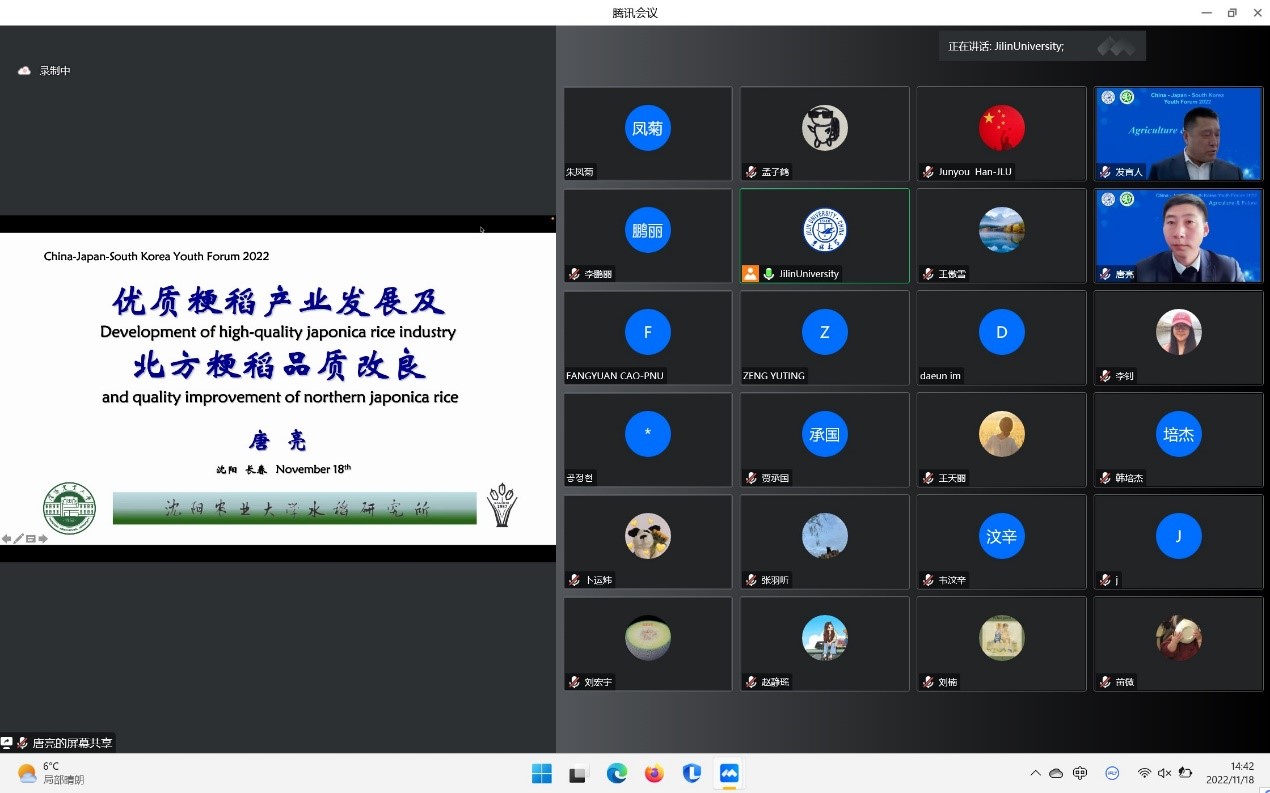Click the screen share icon at bottom left
Screen dimensions: 1270x793
coord(7,743)
